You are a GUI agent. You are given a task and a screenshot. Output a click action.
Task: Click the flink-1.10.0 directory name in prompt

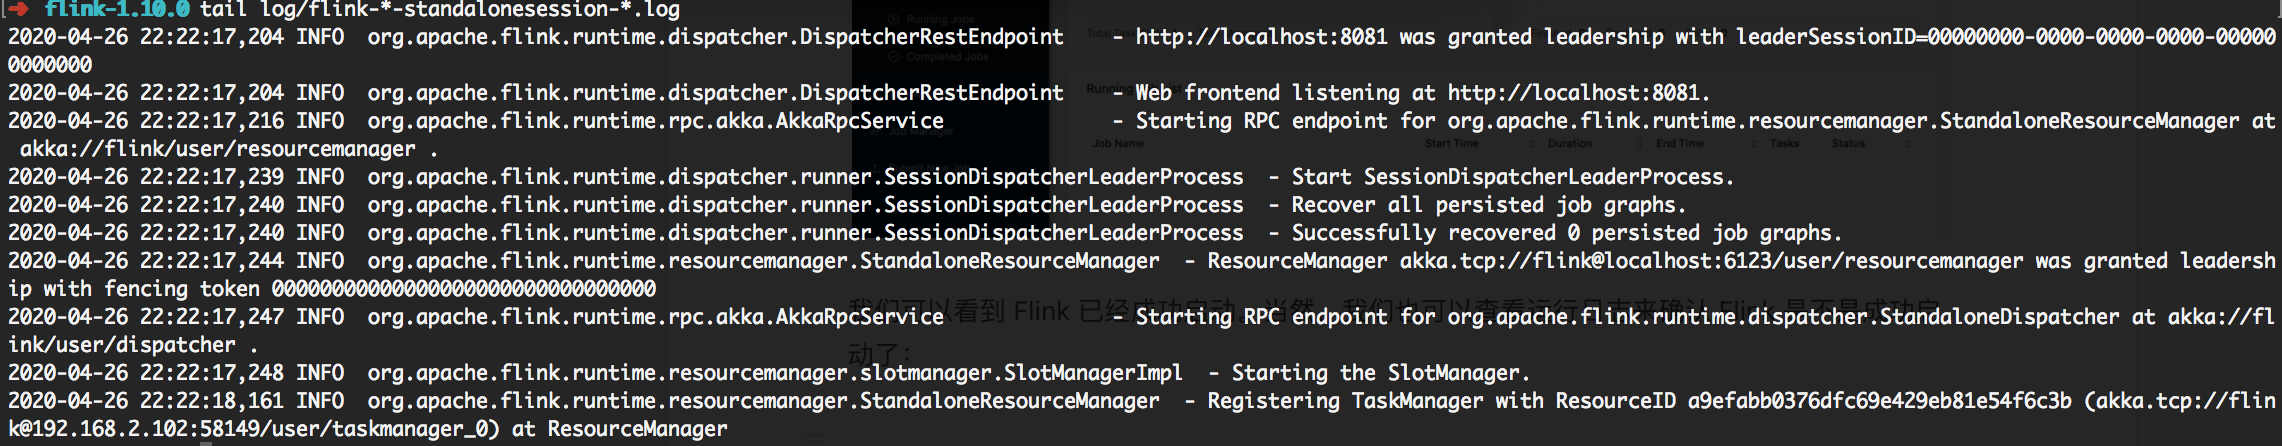click(x=117, y=9)
